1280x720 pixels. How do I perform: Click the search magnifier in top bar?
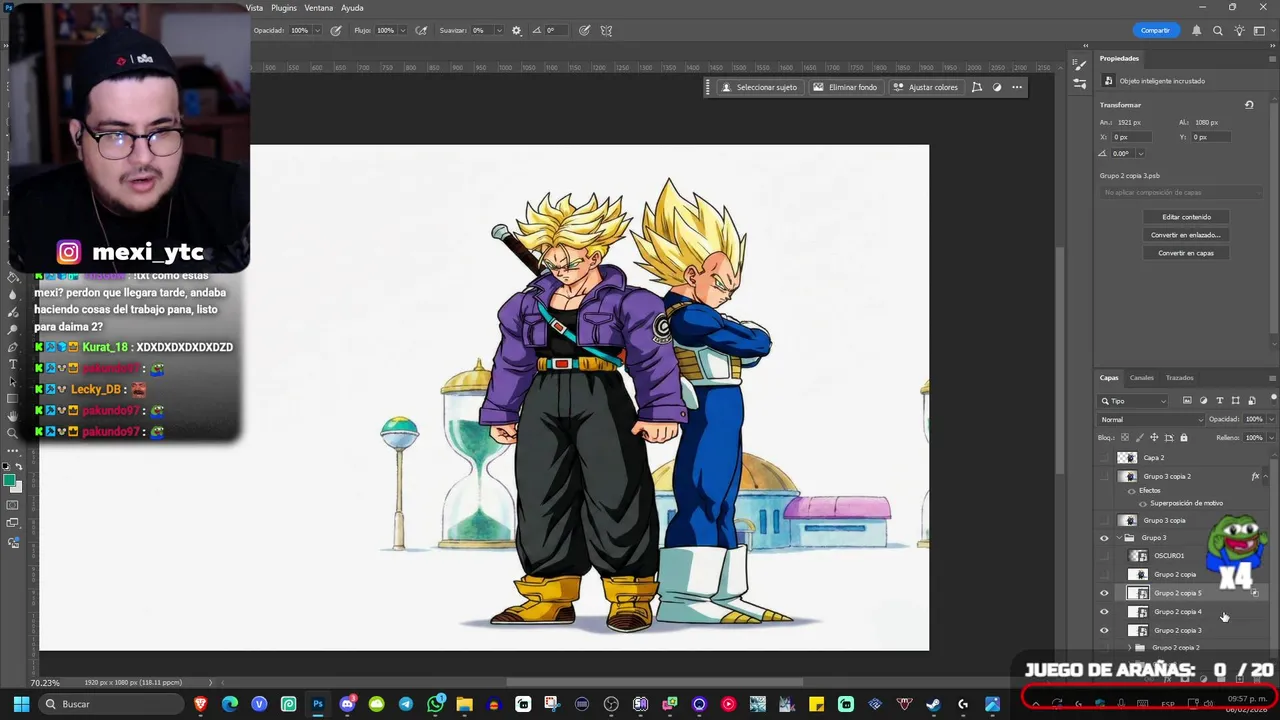(x=1218, y=31)
